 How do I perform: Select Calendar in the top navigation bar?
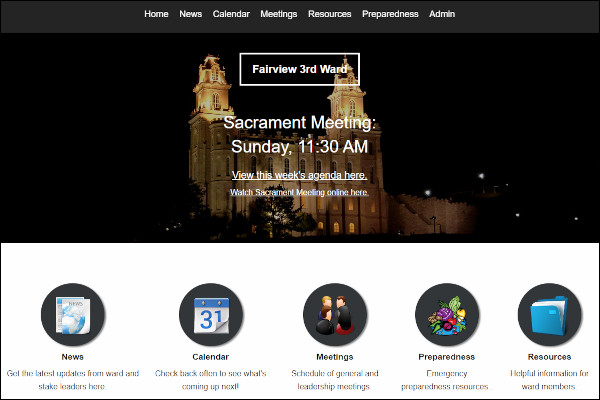pyautogui.click(x=231, y=15)
